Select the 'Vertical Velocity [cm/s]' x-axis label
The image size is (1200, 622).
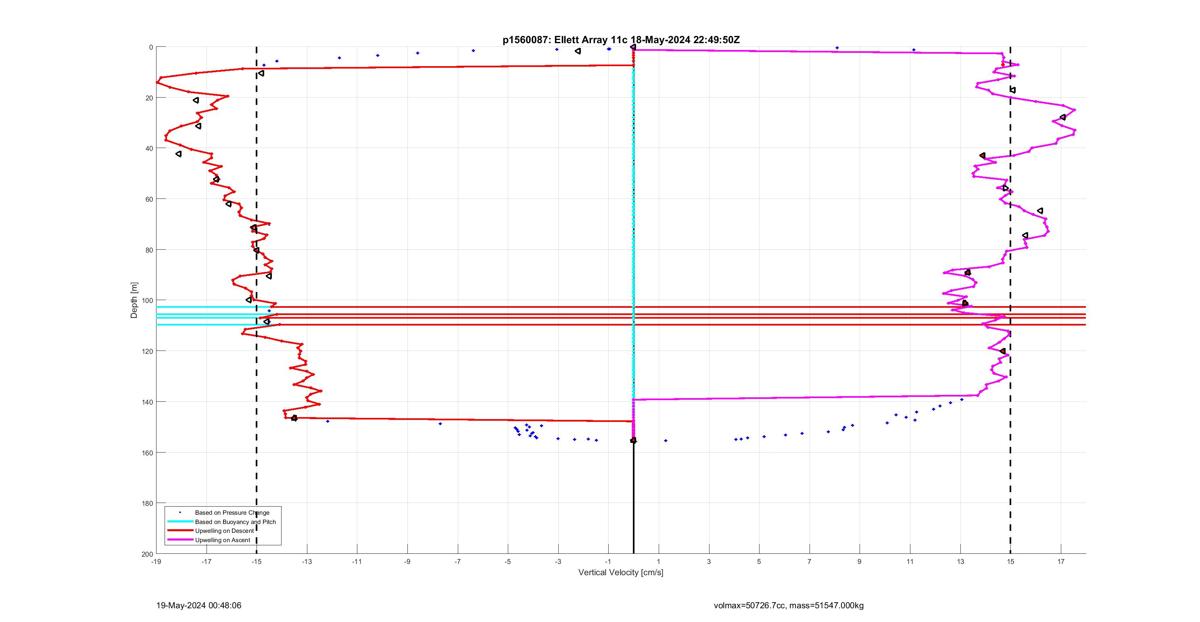pos(621,572)
